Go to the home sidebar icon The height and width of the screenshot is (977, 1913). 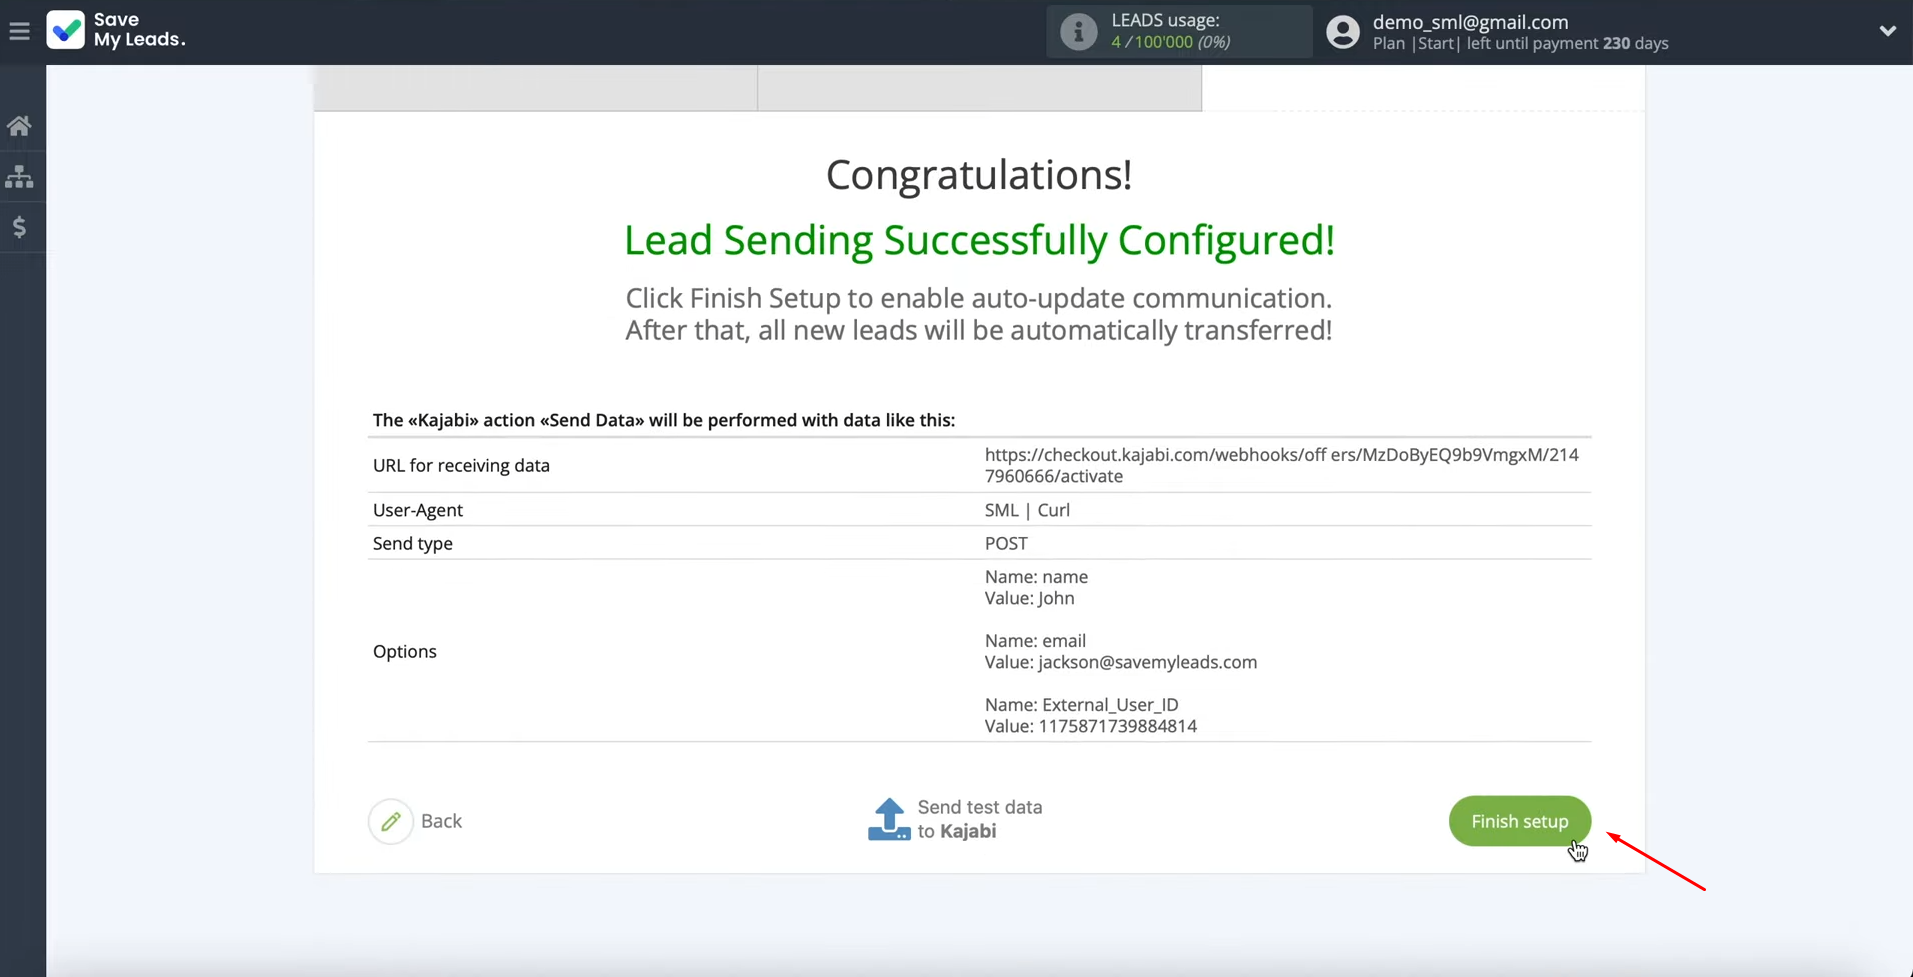(19, 126)
